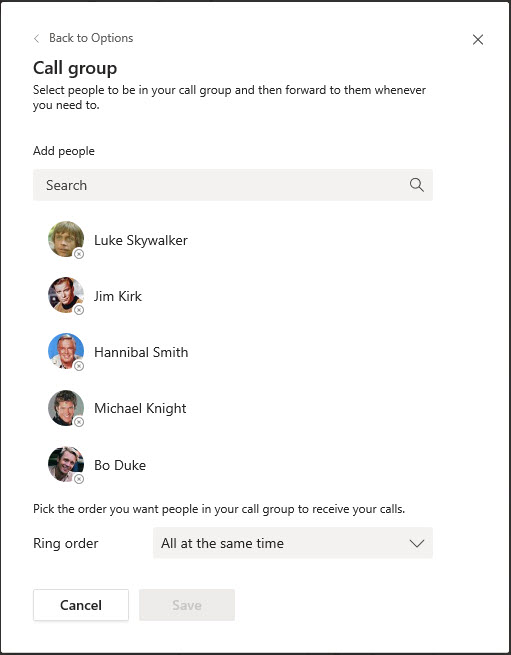
Task: Click Jim Kirk's avatar photo
Action: pyautogui.click(x=66, y=295)
